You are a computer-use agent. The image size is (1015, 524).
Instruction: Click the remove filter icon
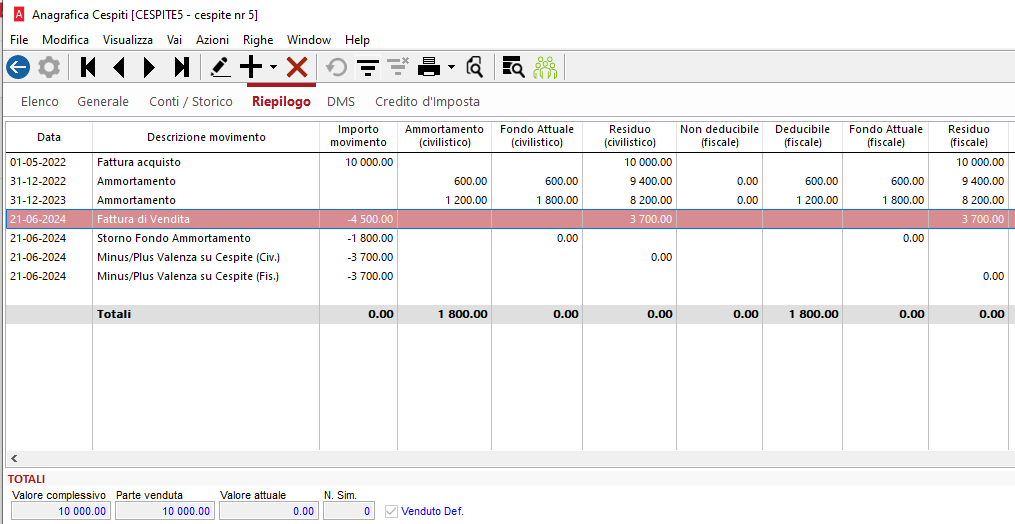point(398,67)
